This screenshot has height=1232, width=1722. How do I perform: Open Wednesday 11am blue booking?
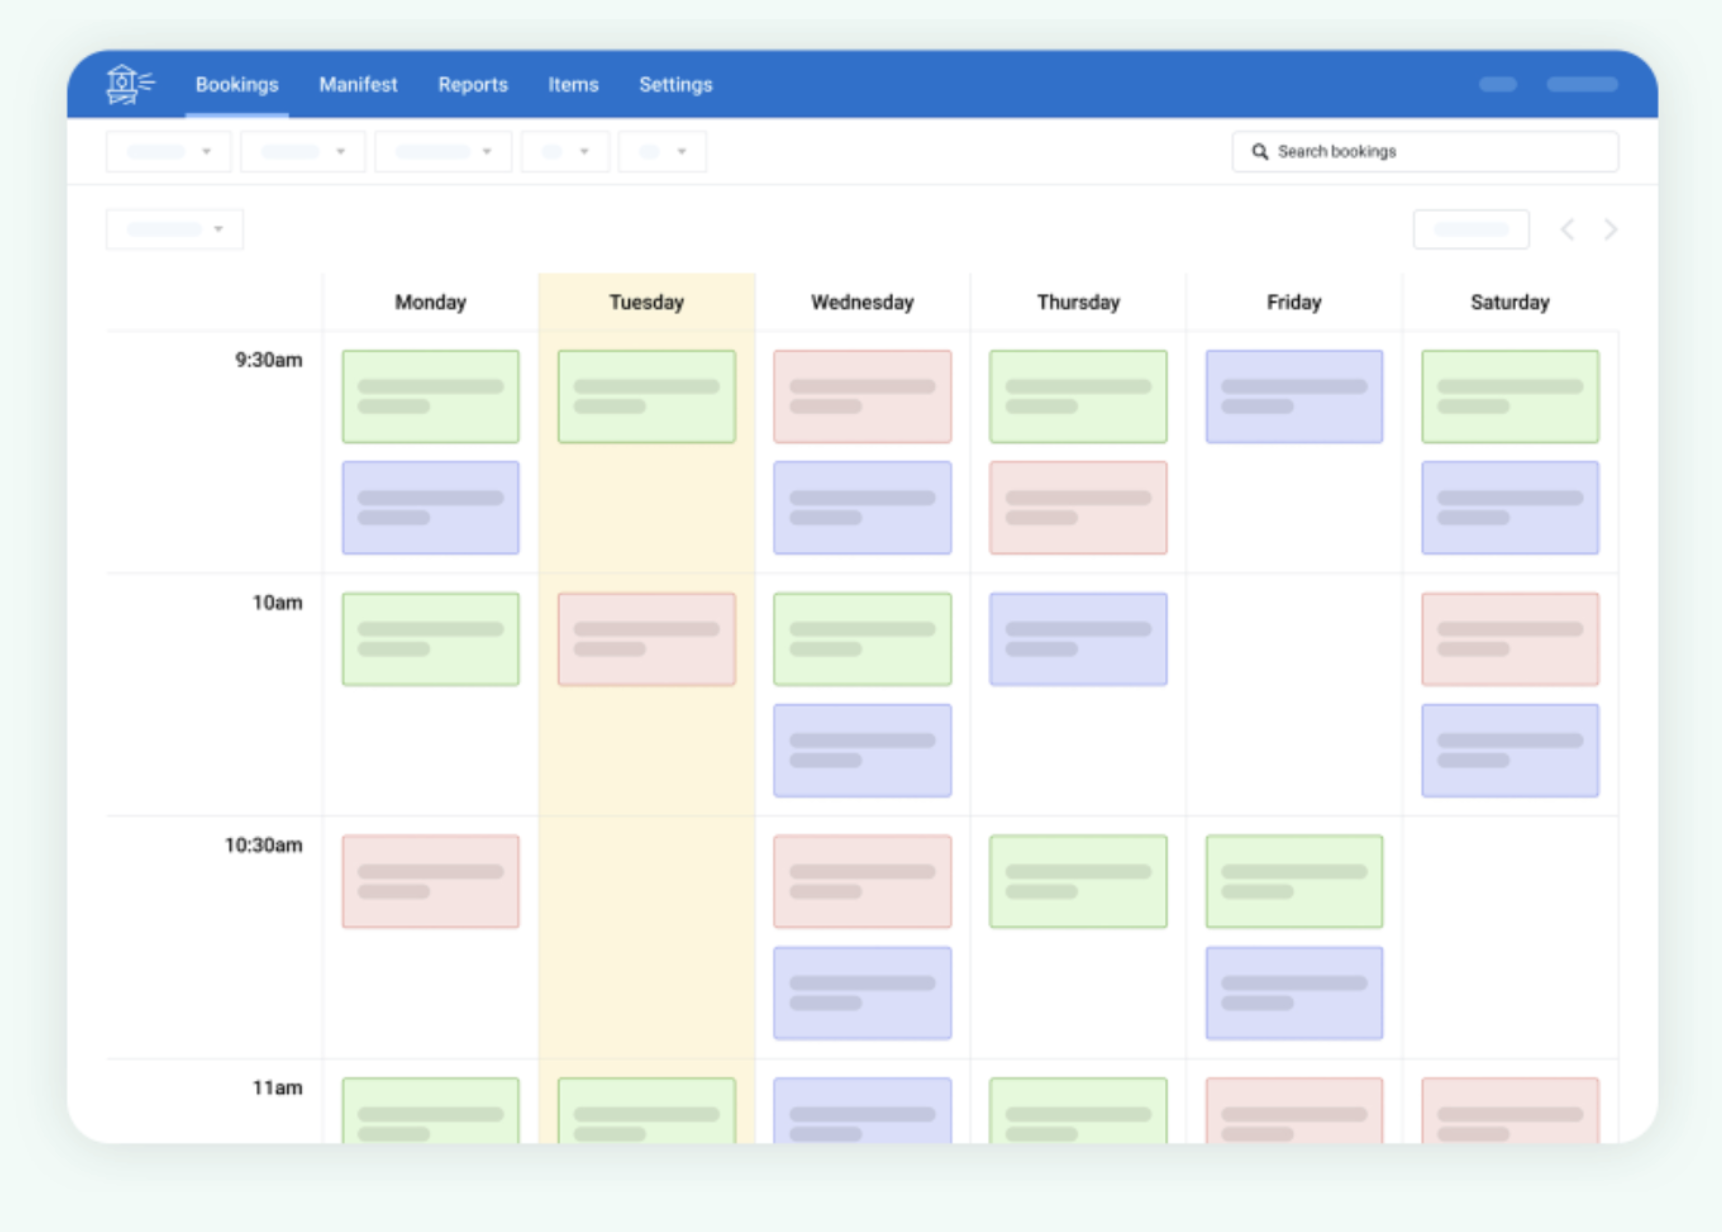[863, 1111]
